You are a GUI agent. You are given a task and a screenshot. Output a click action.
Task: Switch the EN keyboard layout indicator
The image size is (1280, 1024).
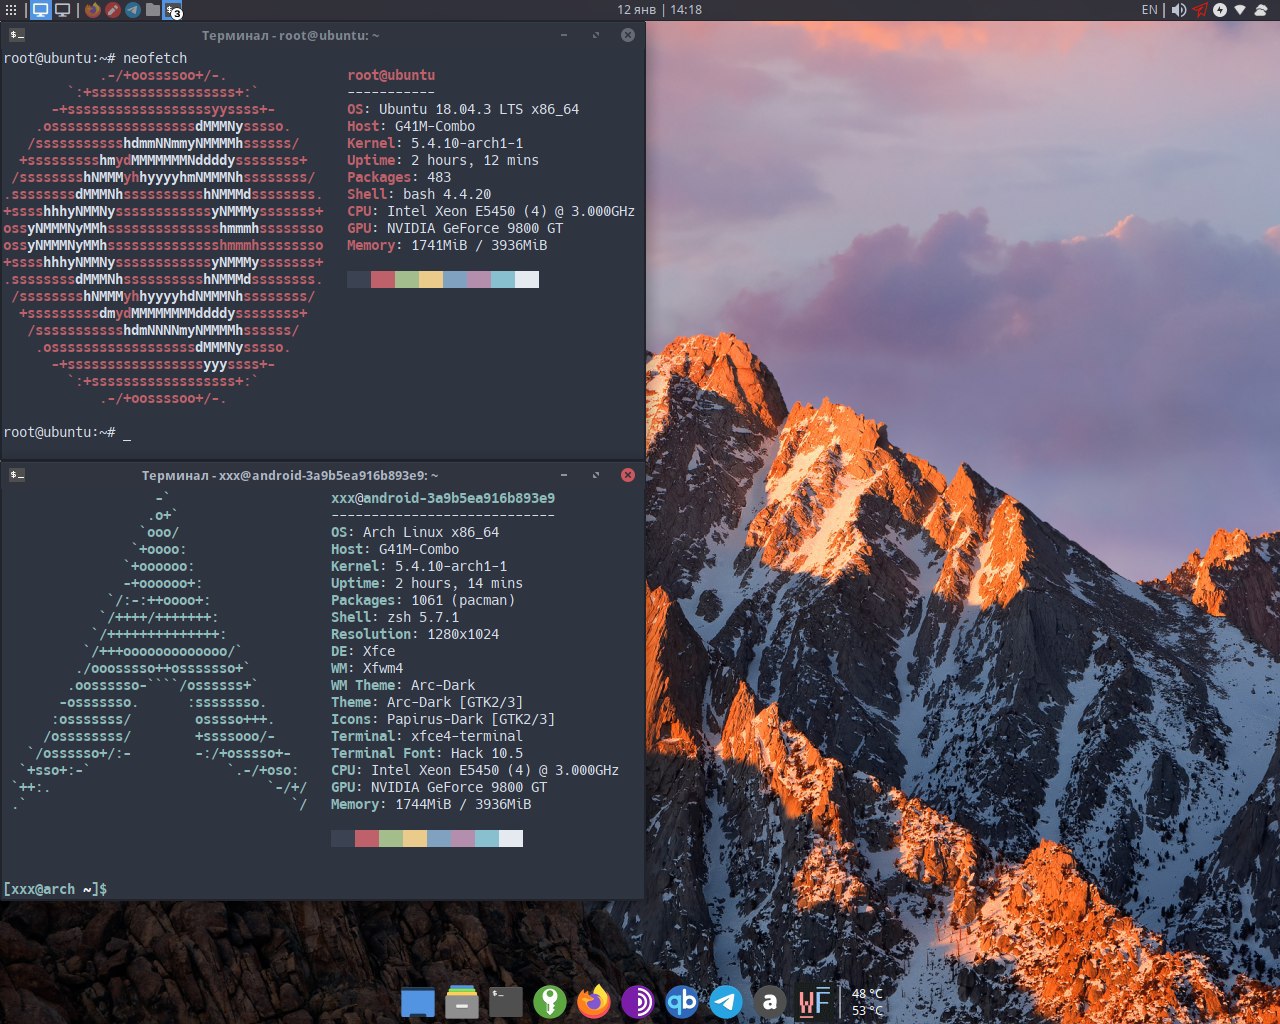[1149, 10]
